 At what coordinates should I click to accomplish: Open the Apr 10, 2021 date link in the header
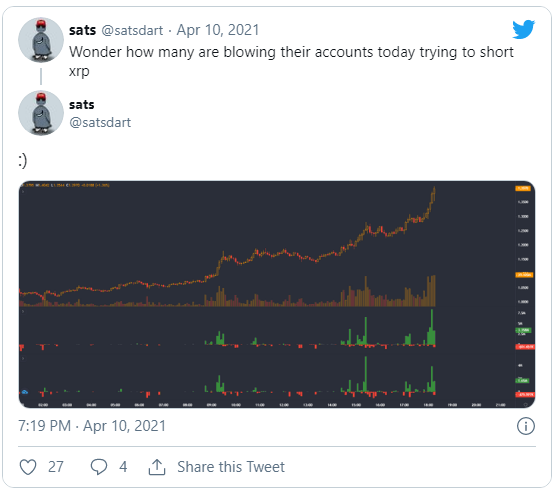218,30
